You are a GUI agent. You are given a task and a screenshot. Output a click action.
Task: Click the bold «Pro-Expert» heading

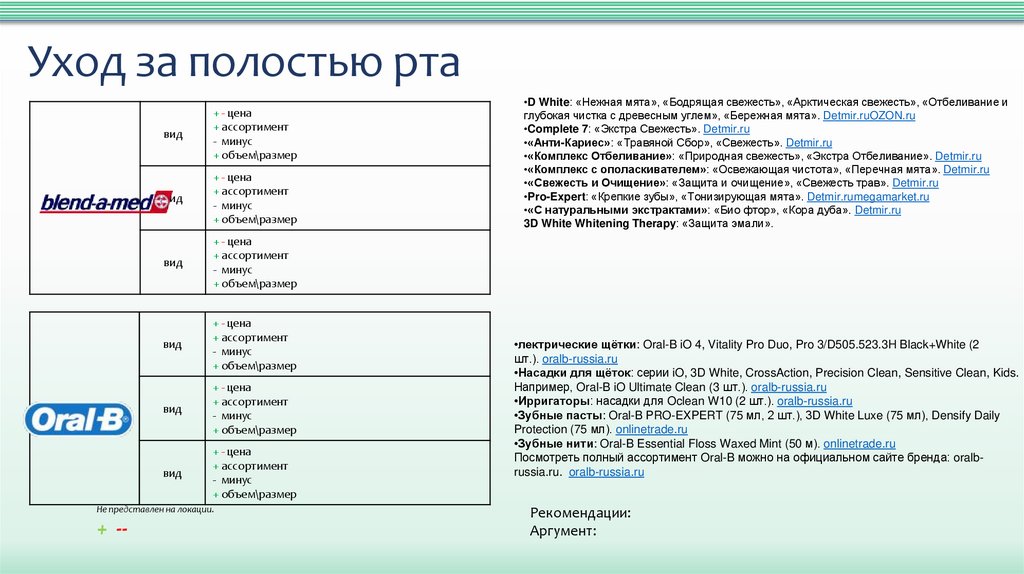[x=556, y=197]
